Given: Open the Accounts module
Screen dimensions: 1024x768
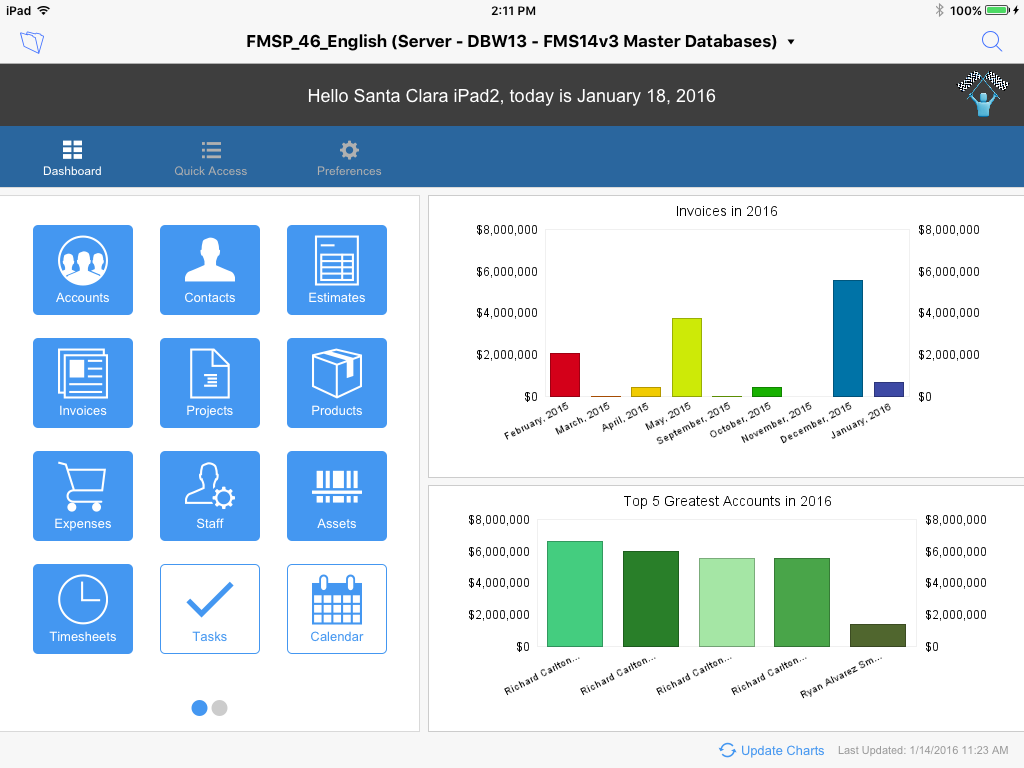Looking at the screenshot, I should pyautogui.click(x=83, y=270).
